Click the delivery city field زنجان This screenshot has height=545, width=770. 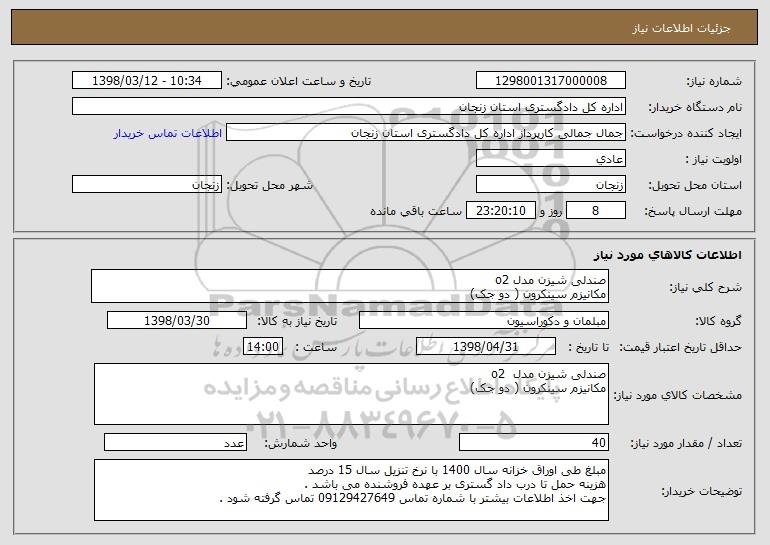(147, 185)
